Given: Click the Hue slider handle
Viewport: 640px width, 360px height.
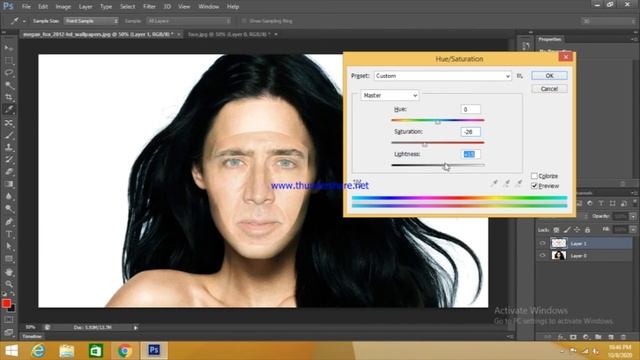Looking at the screenshot, I should pyautogui.click(x=438, y=122).
